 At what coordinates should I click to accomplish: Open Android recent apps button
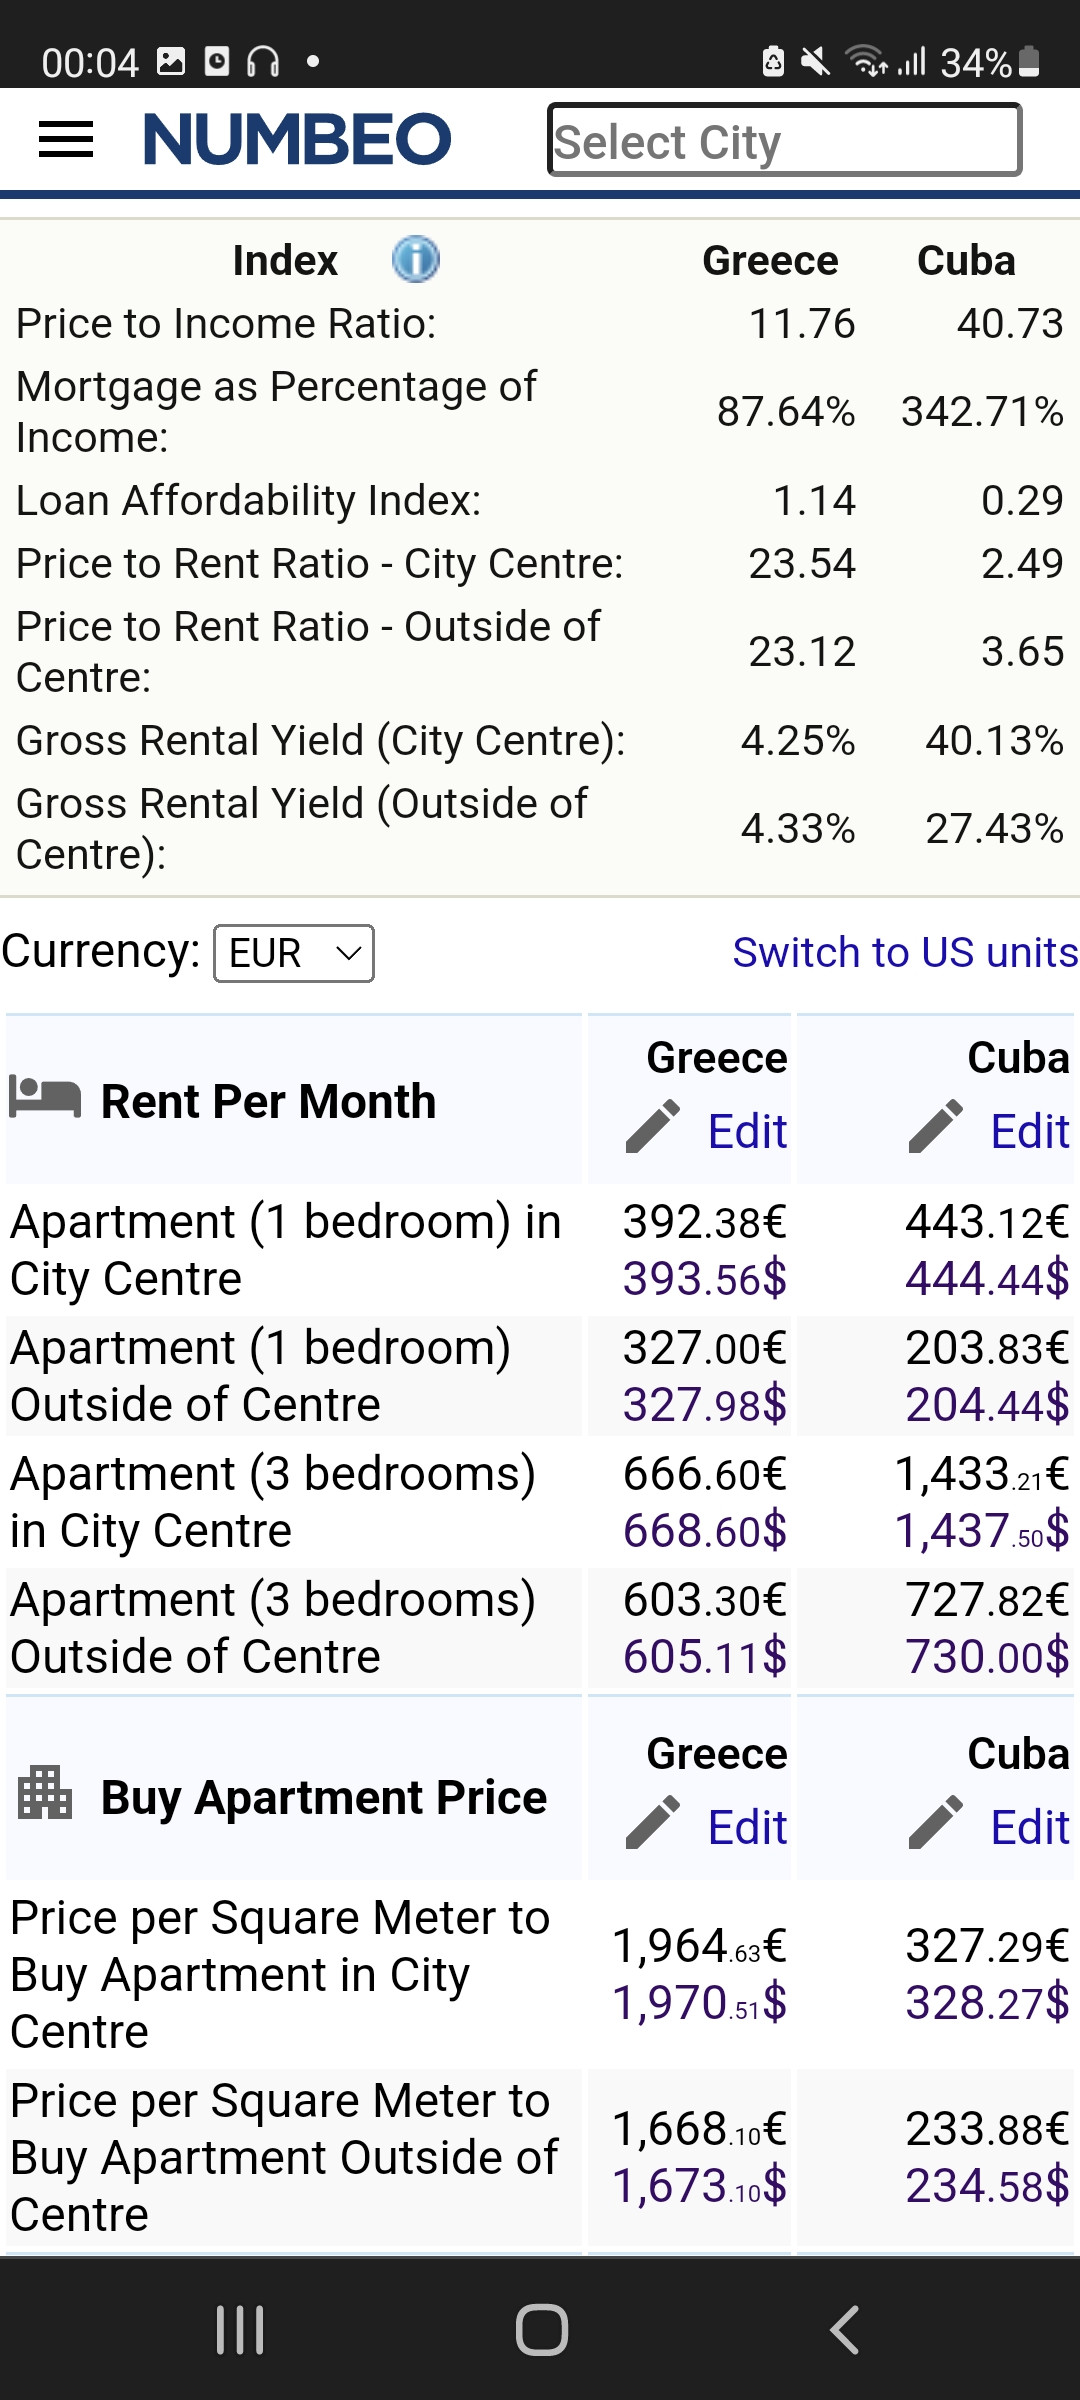click(240, 2329)
